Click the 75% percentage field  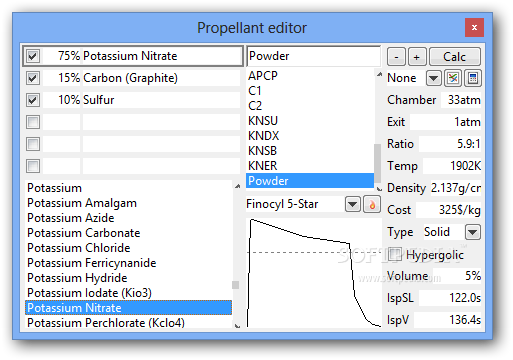point(62,56)
